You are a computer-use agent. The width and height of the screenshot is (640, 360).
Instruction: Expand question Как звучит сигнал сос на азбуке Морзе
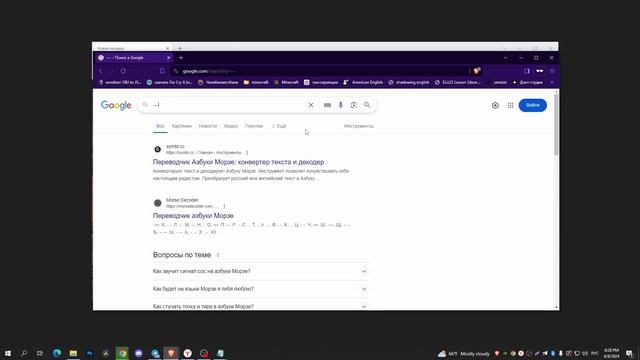[260, 271]
